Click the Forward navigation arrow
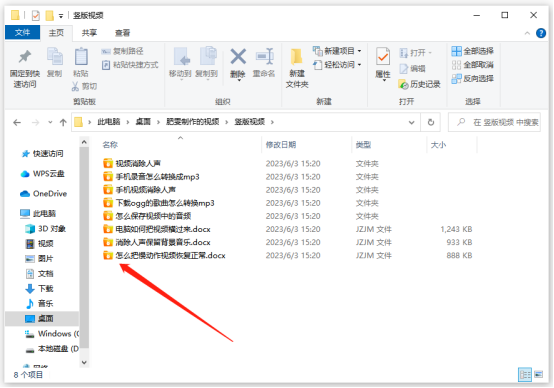The height and width of the screenshot is (388, 554). point(35,123)
